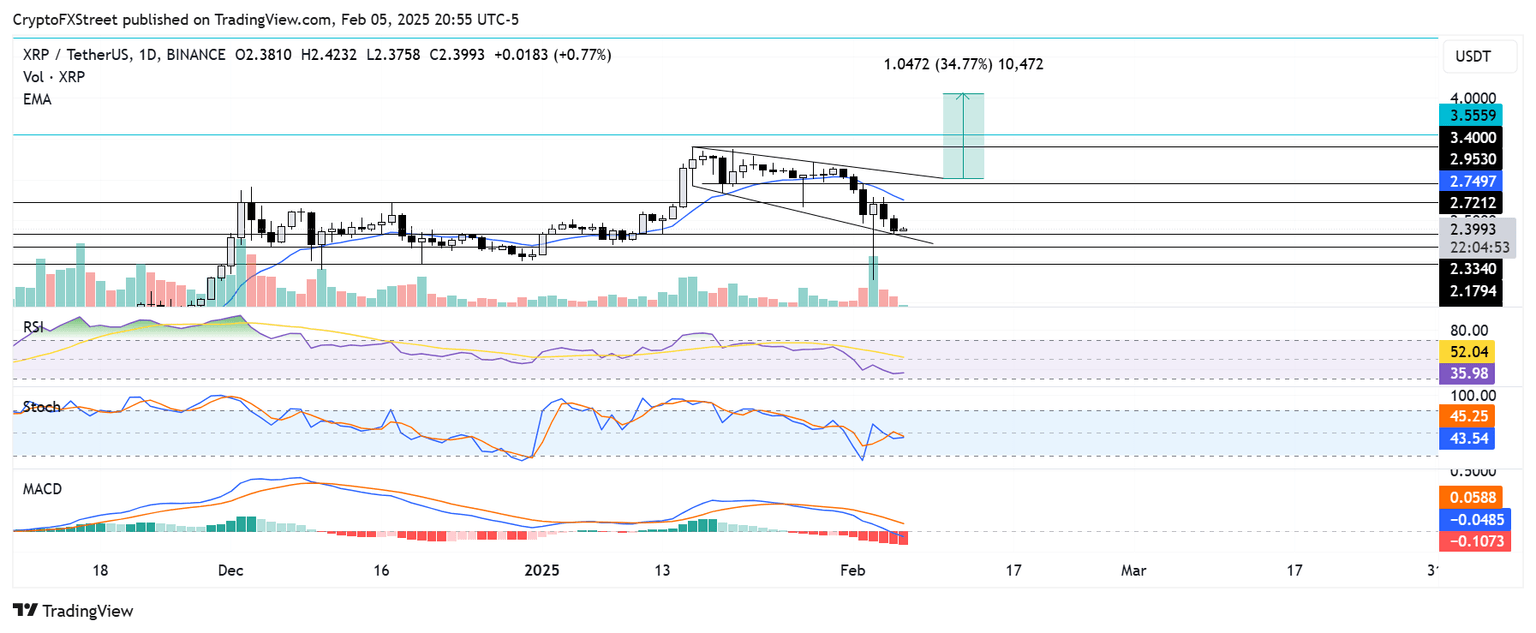Click the 22:04:53 candle countdown timer

click(x=1478, y=247)
